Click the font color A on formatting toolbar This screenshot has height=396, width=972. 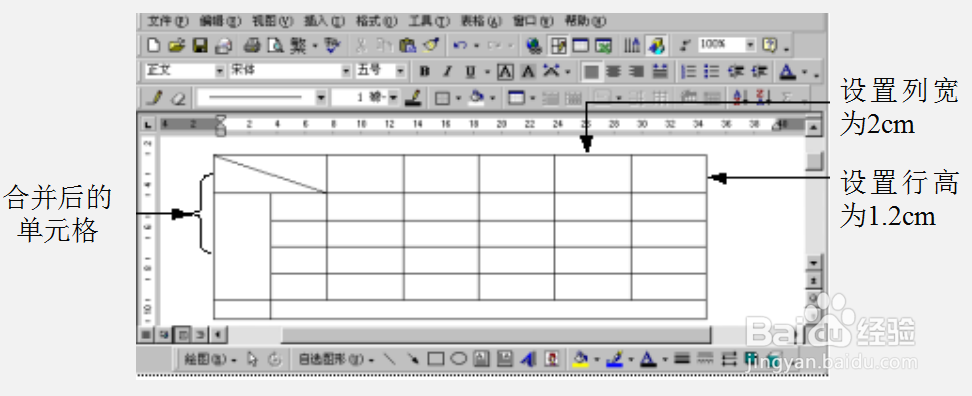click(x=787, y=71)
